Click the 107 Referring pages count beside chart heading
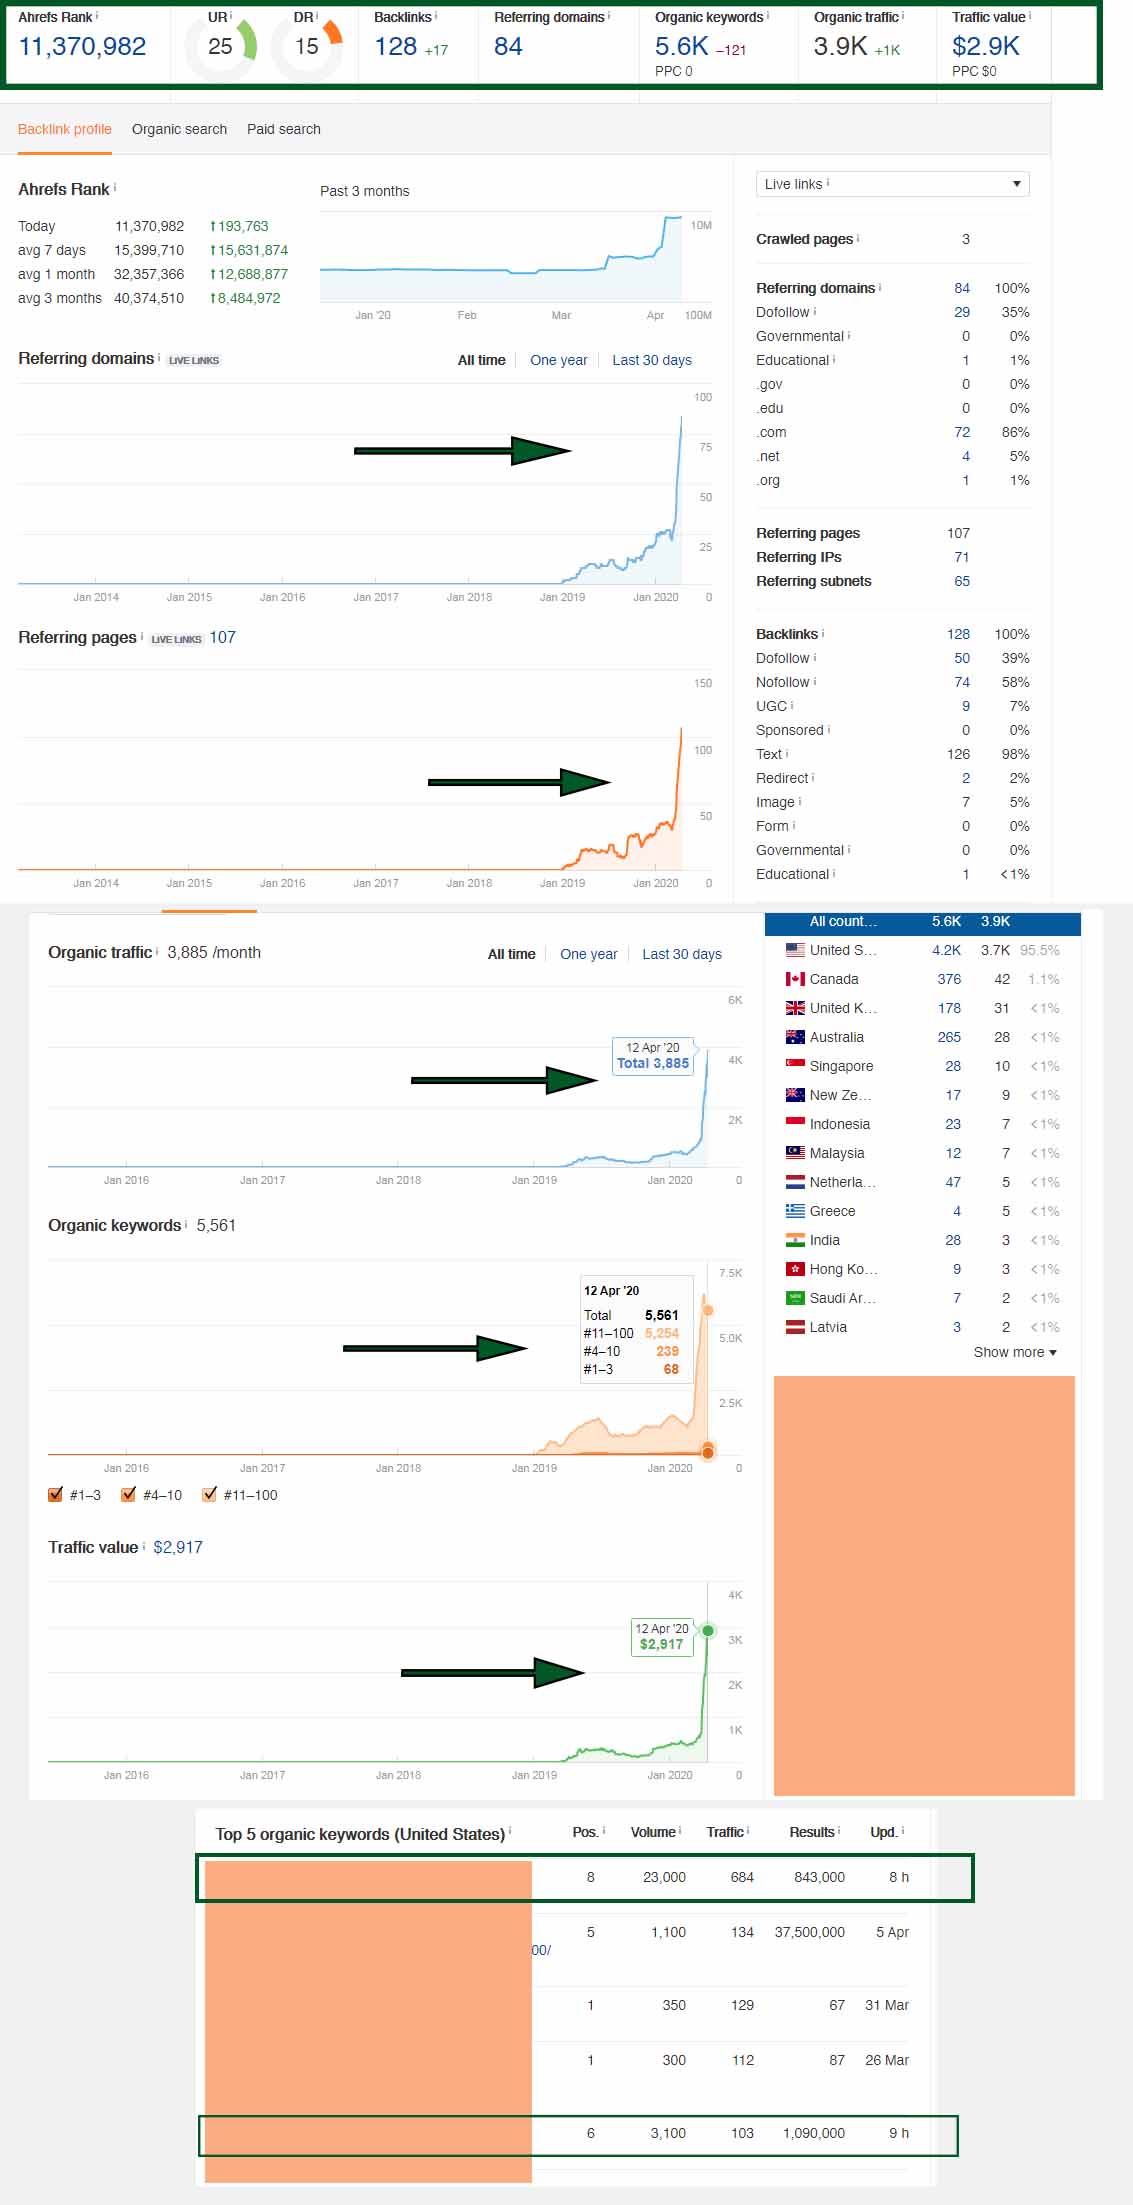1133x2205 pixels. click(x=223, y=637)
